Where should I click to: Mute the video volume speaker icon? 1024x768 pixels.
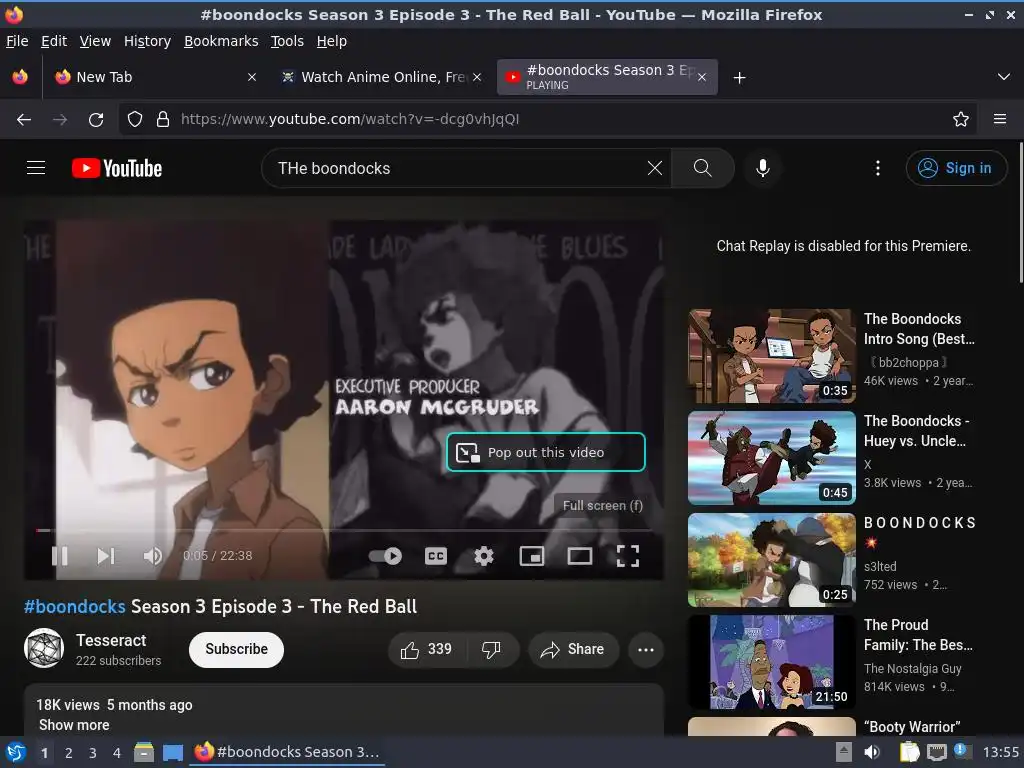click(x=153, y=556)
